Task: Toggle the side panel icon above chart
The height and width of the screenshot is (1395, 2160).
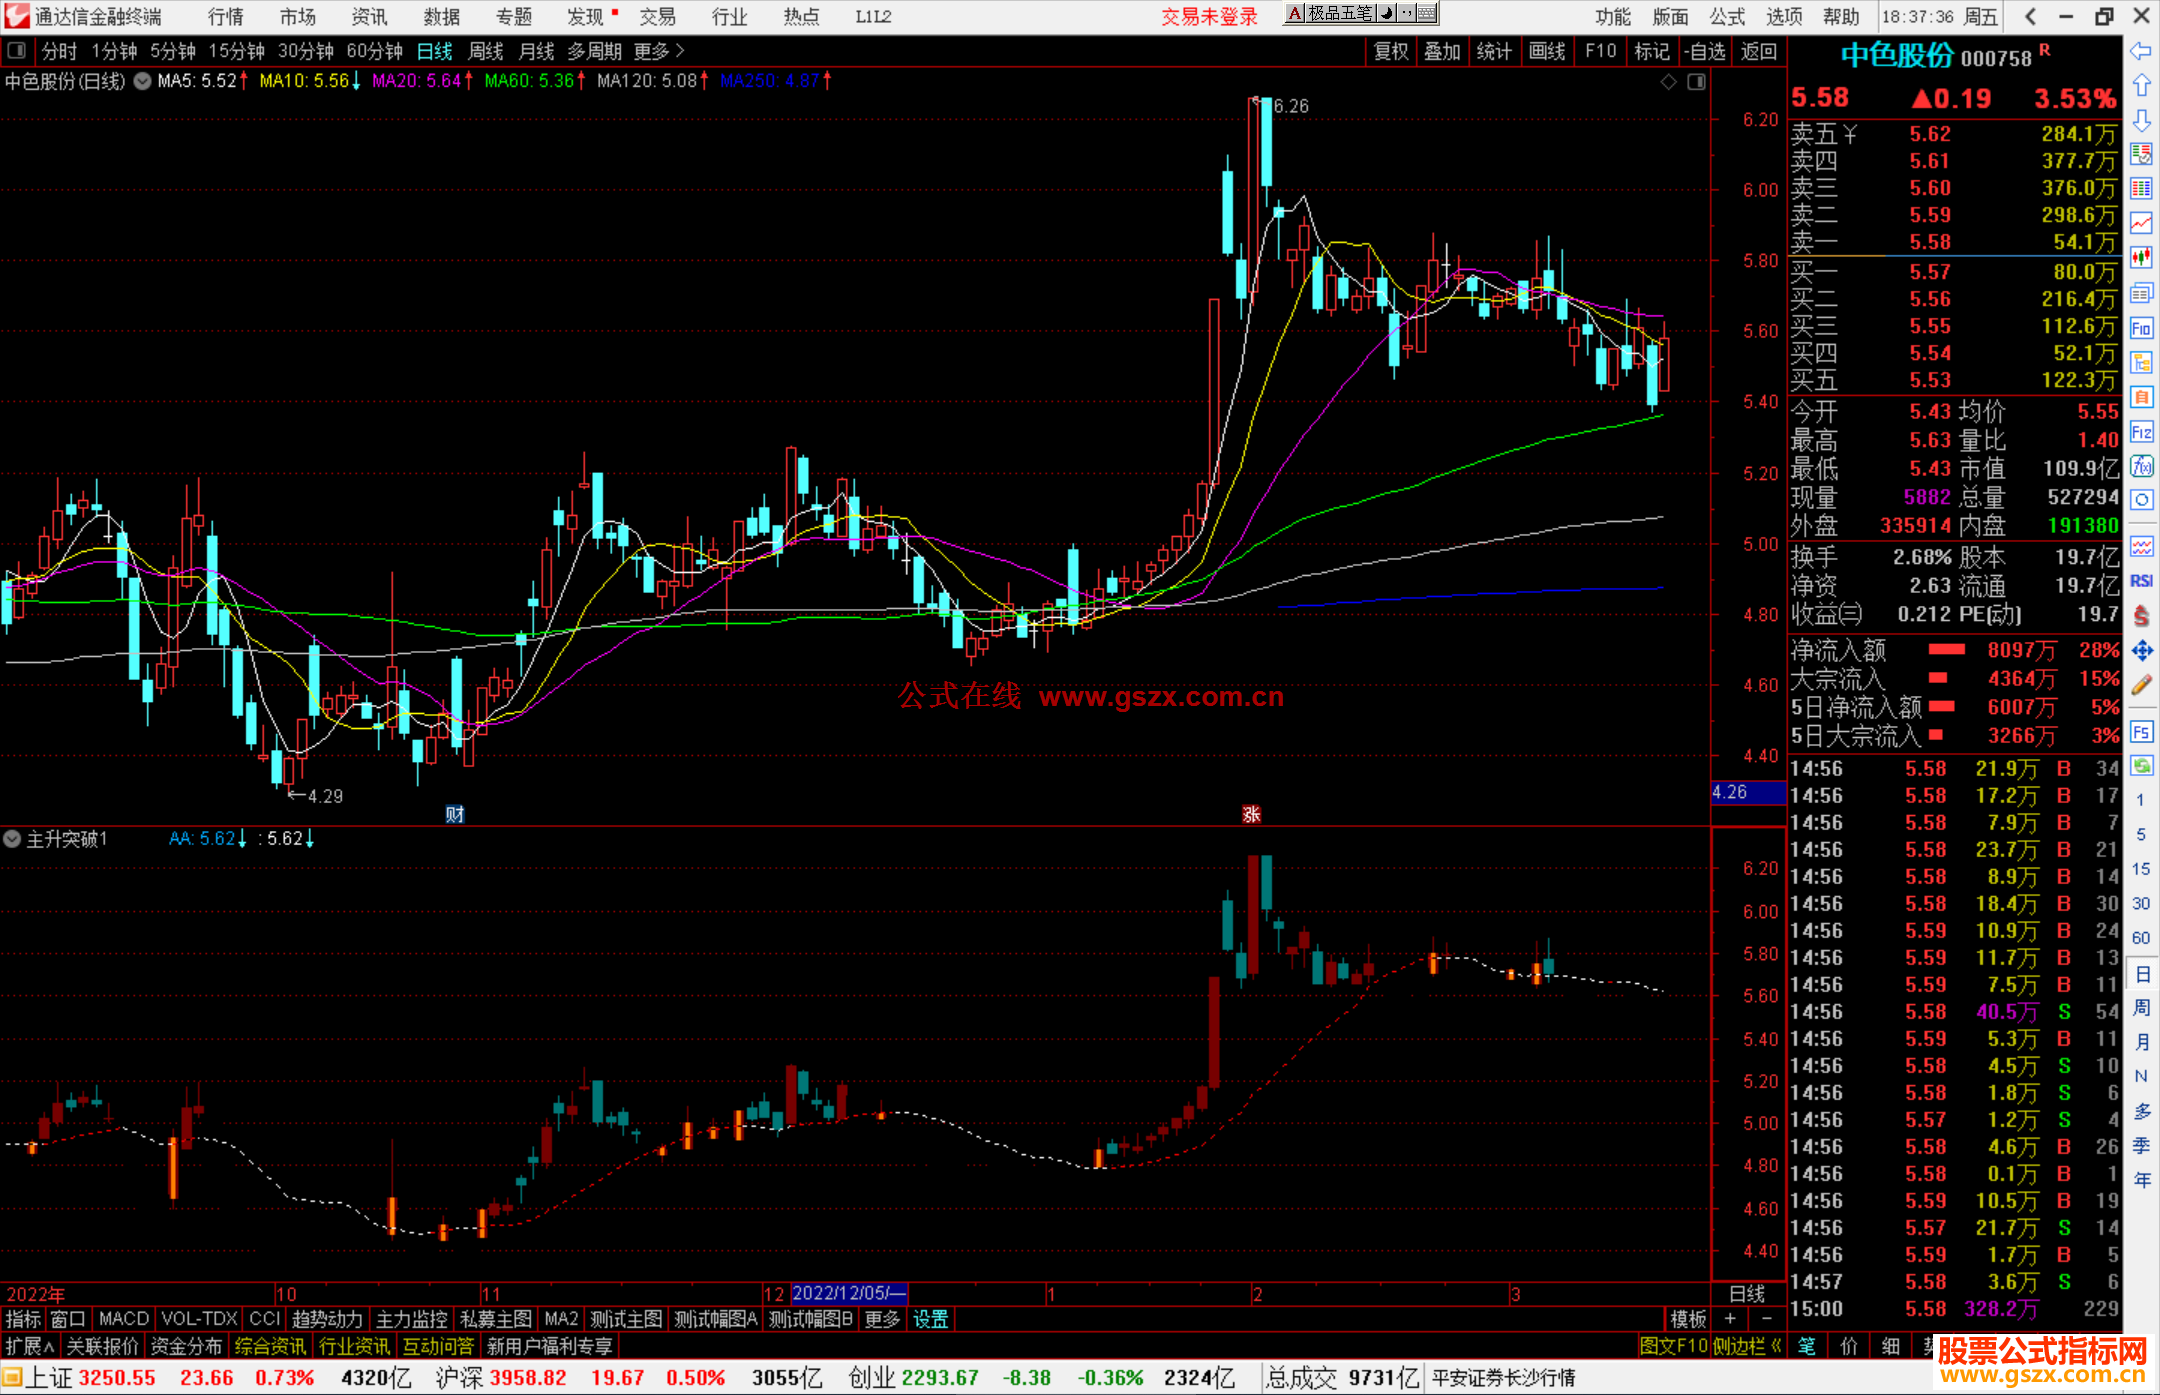Action: [x=17, y=51]
